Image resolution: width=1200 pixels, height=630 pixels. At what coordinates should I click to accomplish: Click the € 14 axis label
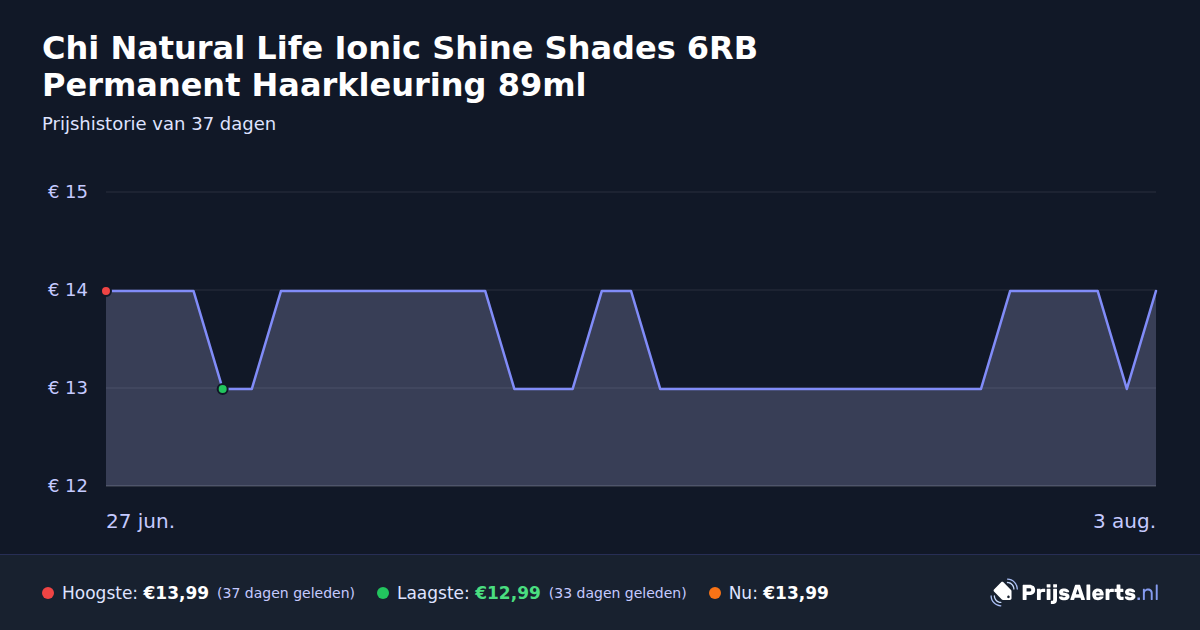pos(68,290)
